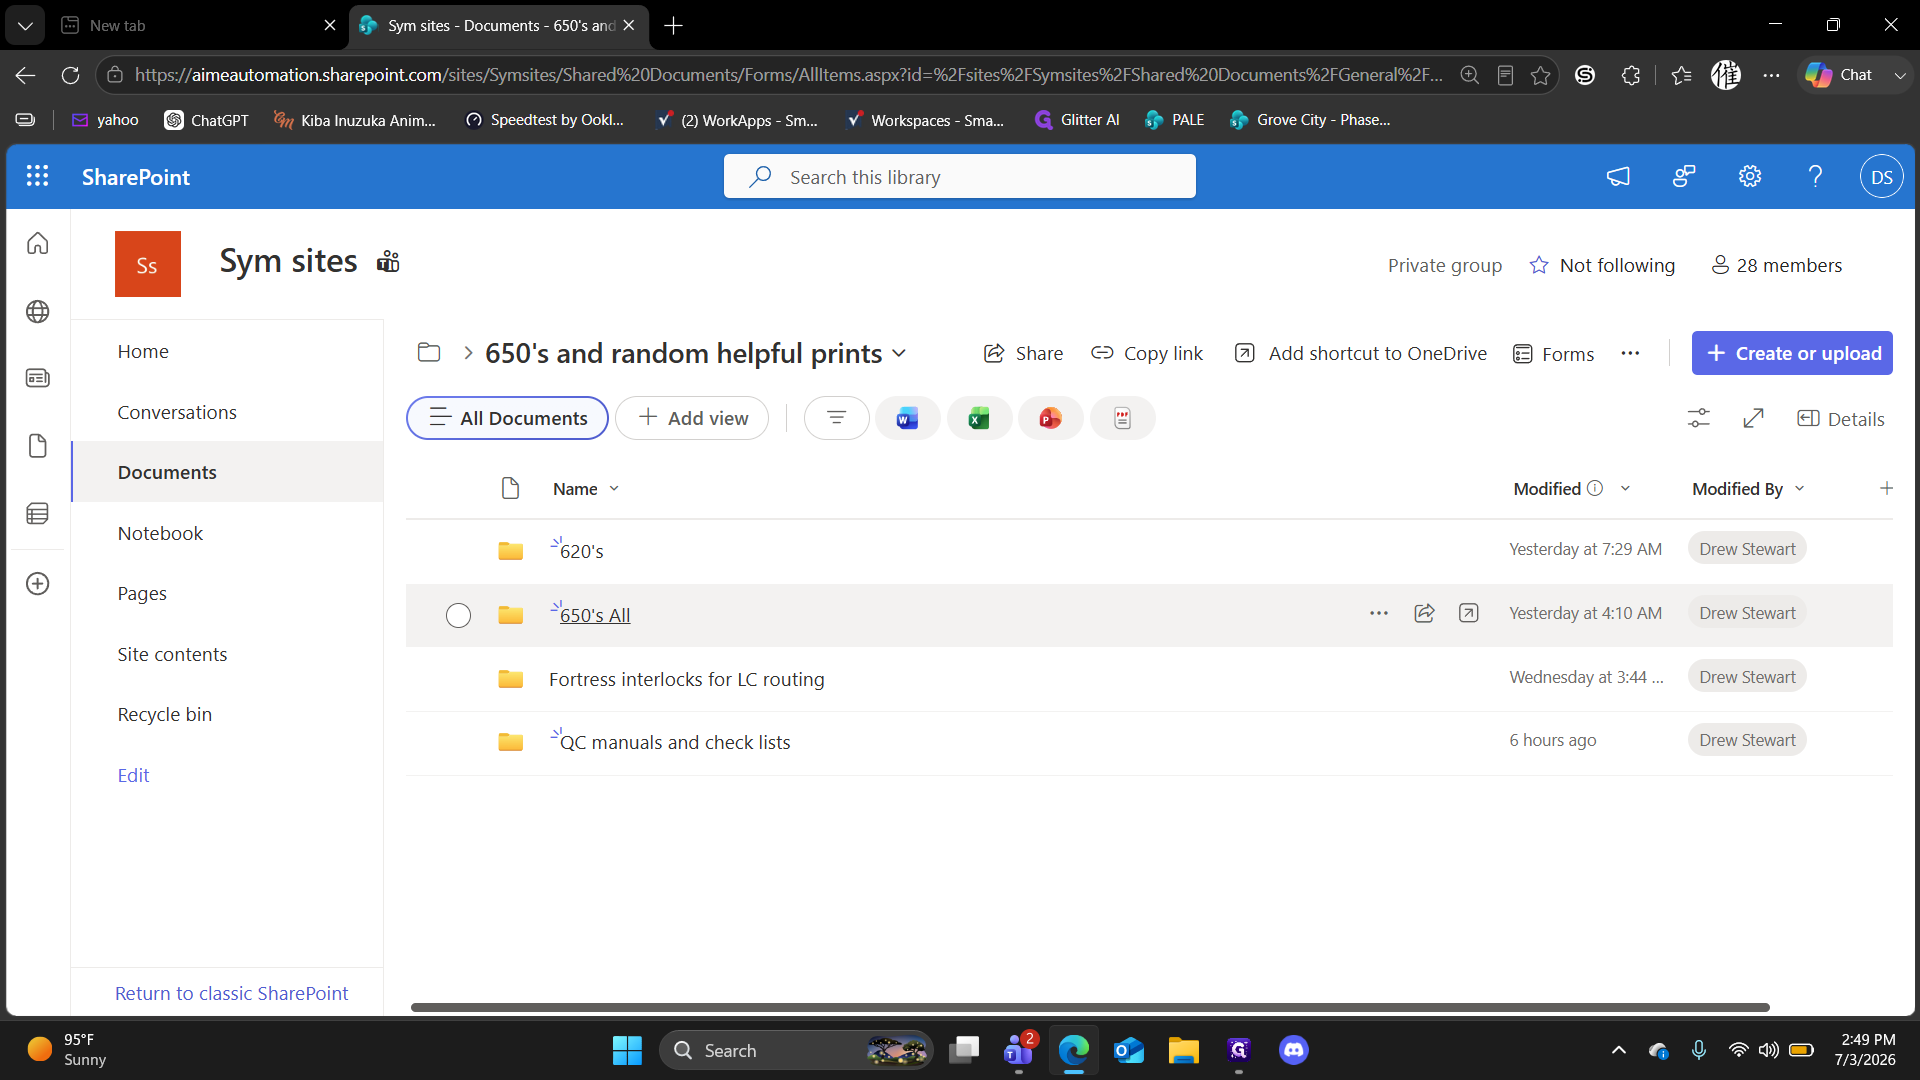Share the 650's All folder icon
Screen dimensions: 1920x1080
click(1424, 613)
